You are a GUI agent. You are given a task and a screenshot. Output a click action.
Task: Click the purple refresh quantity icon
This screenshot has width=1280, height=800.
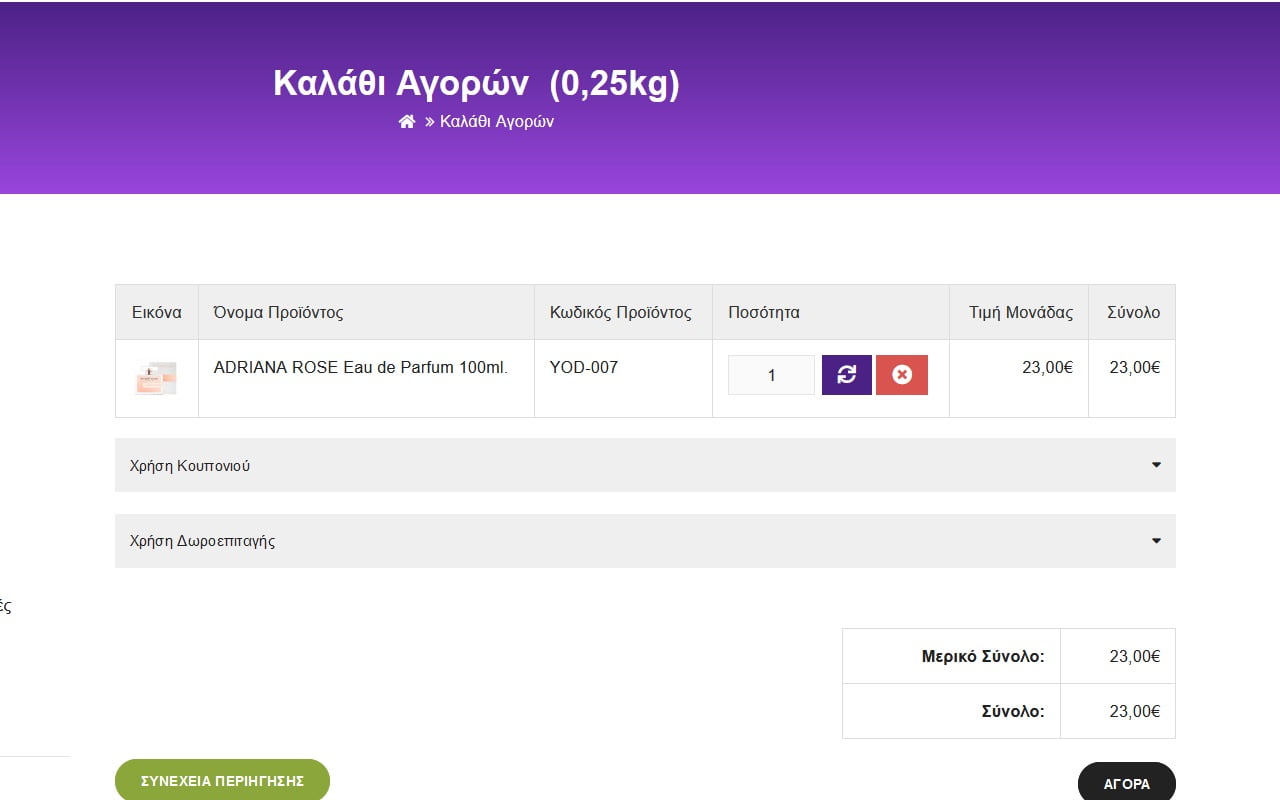(846, 375)
